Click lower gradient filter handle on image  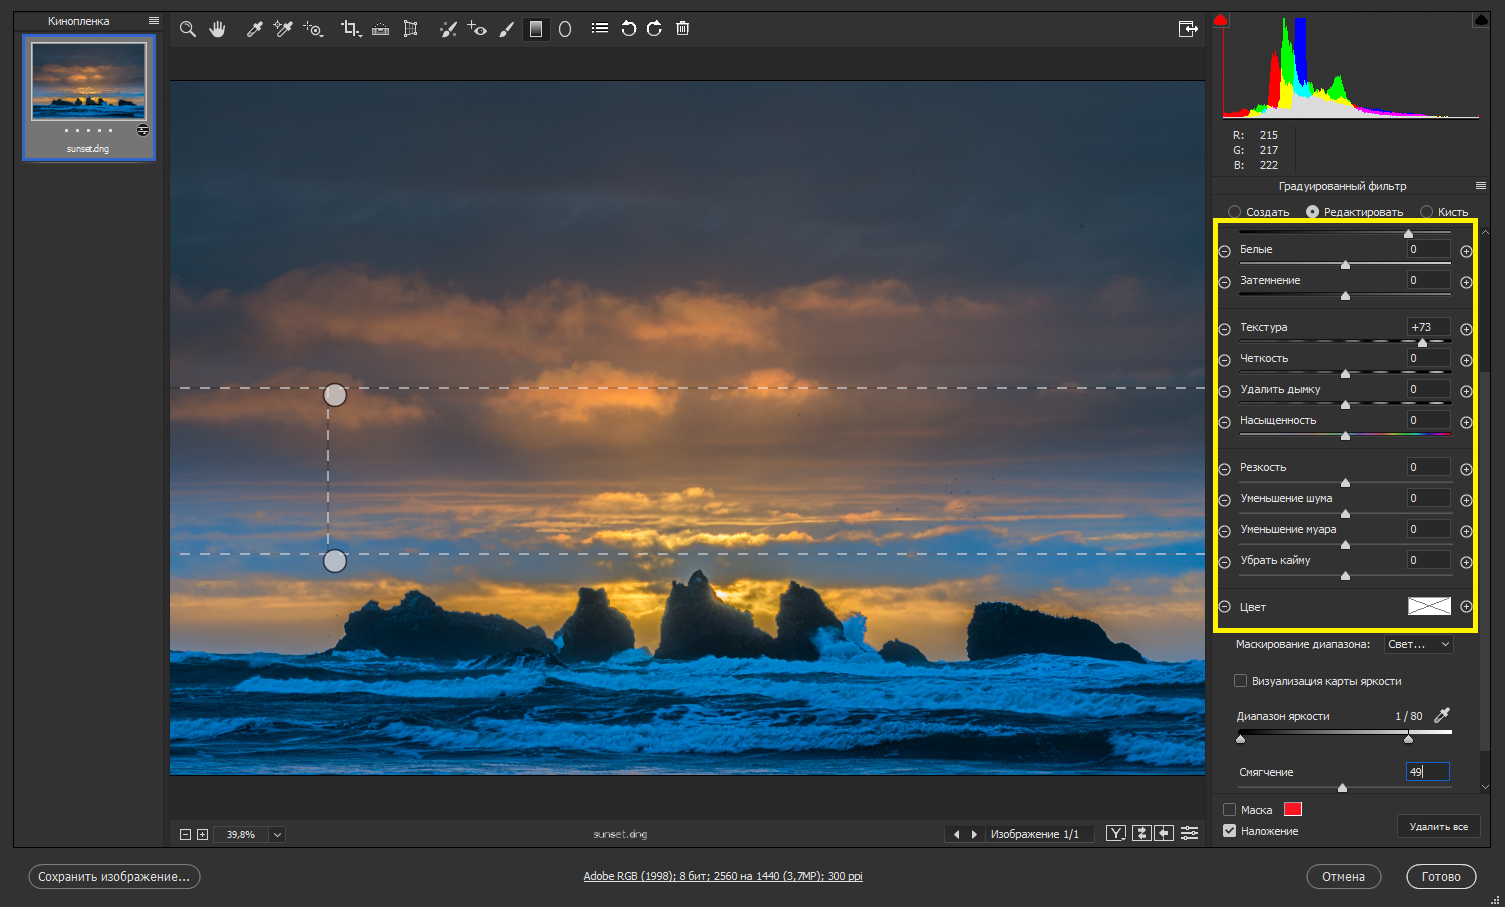pyautogui.click(x=335, y=561)
